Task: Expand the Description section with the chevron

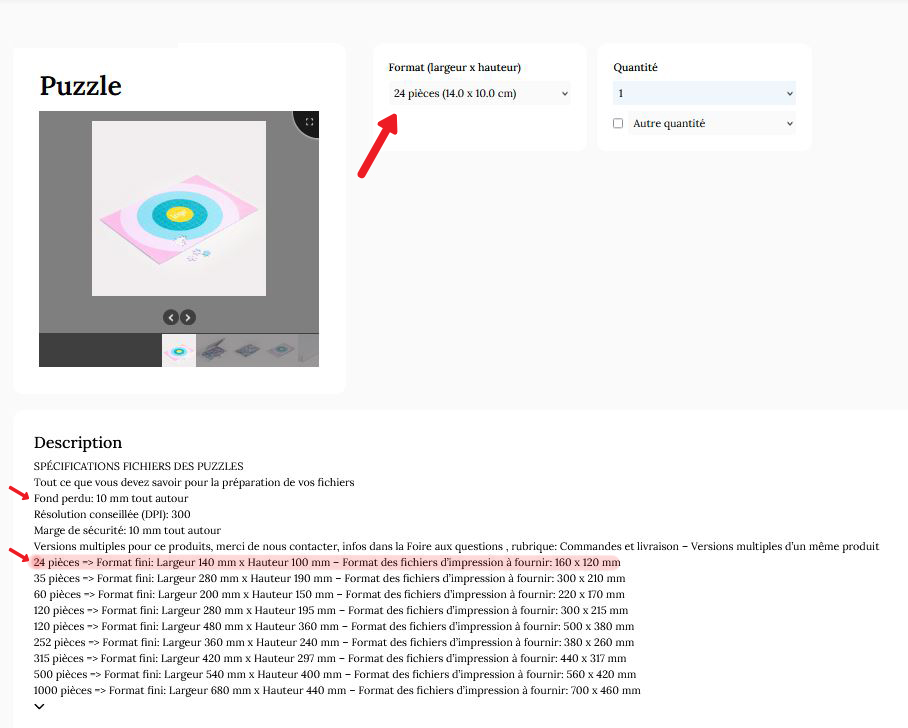Action: (40, 707)
